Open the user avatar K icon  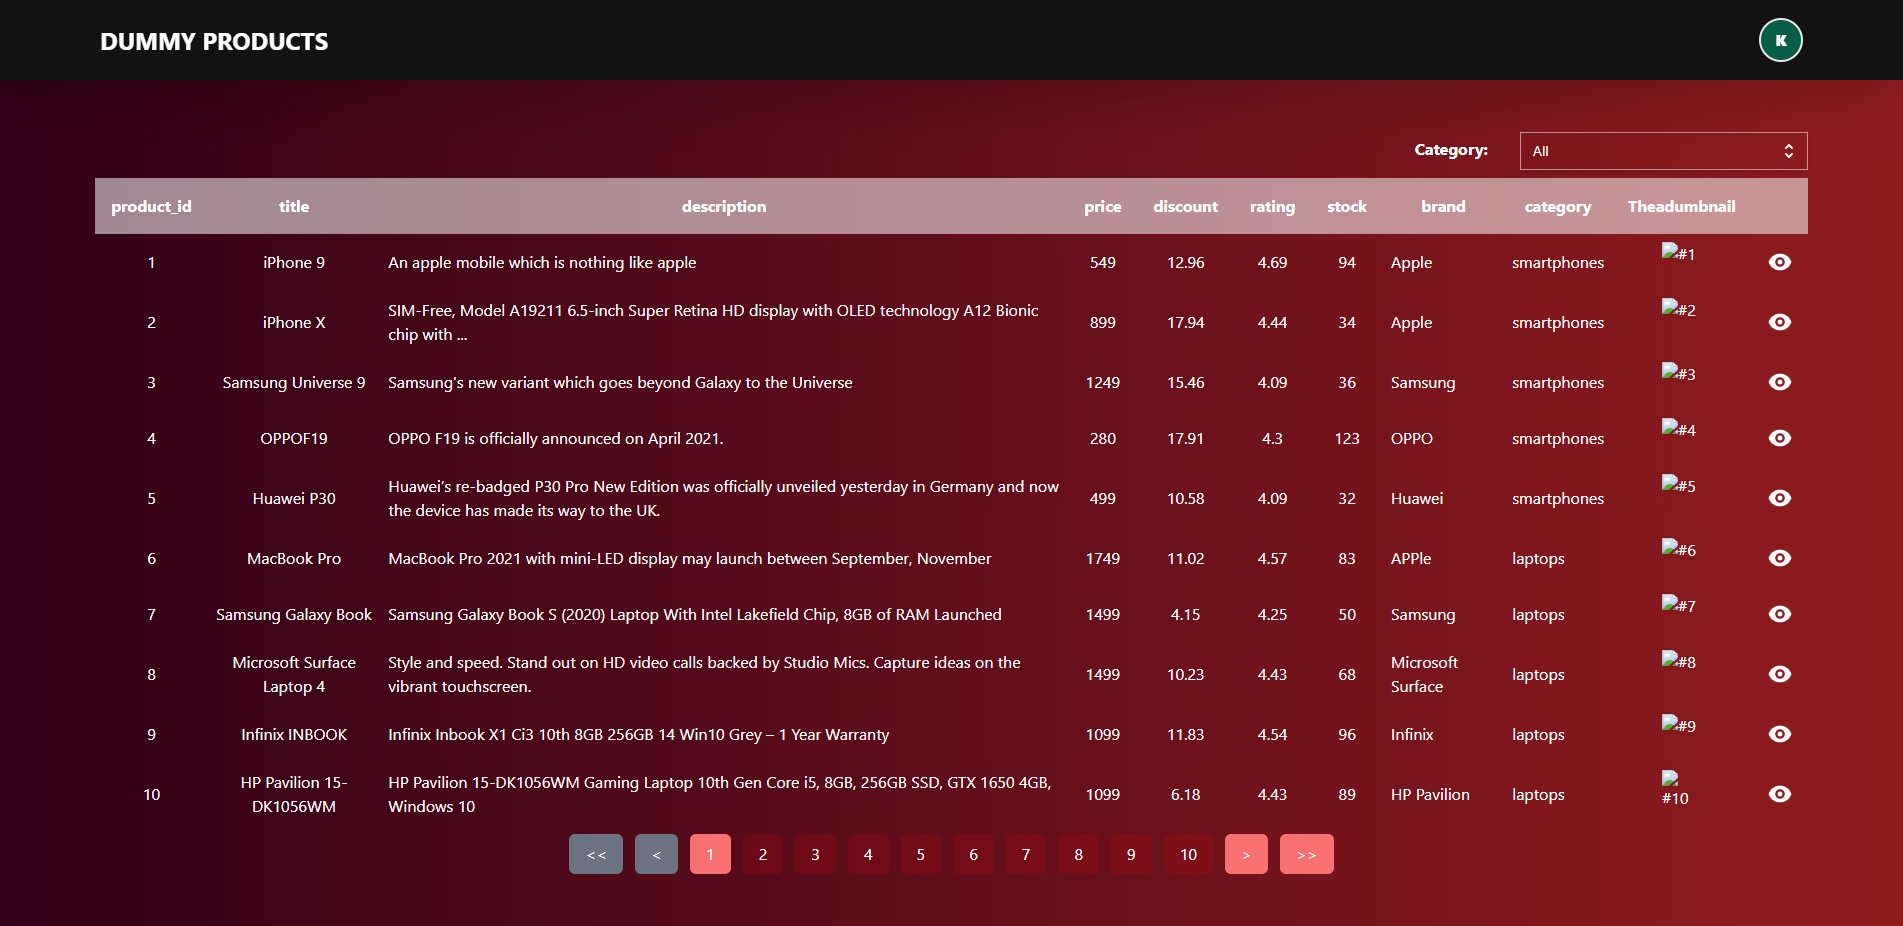(1780, 41)
